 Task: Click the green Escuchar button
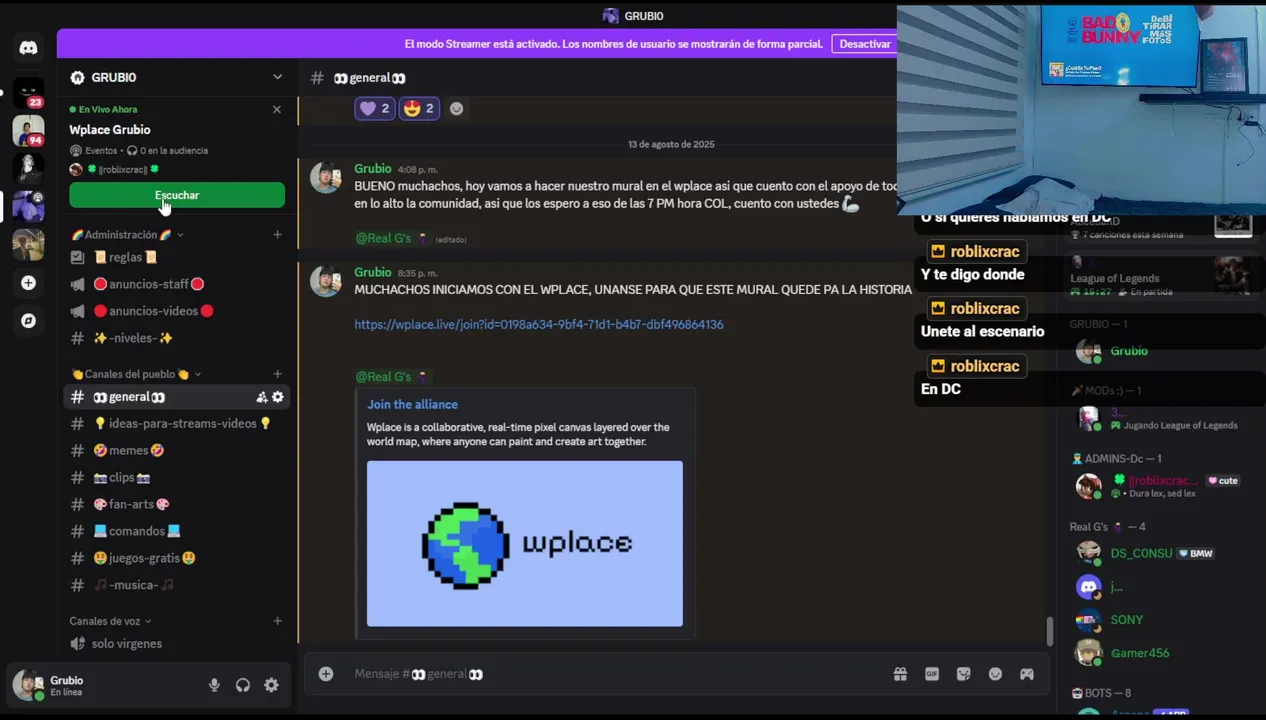(x=177, y=195)
